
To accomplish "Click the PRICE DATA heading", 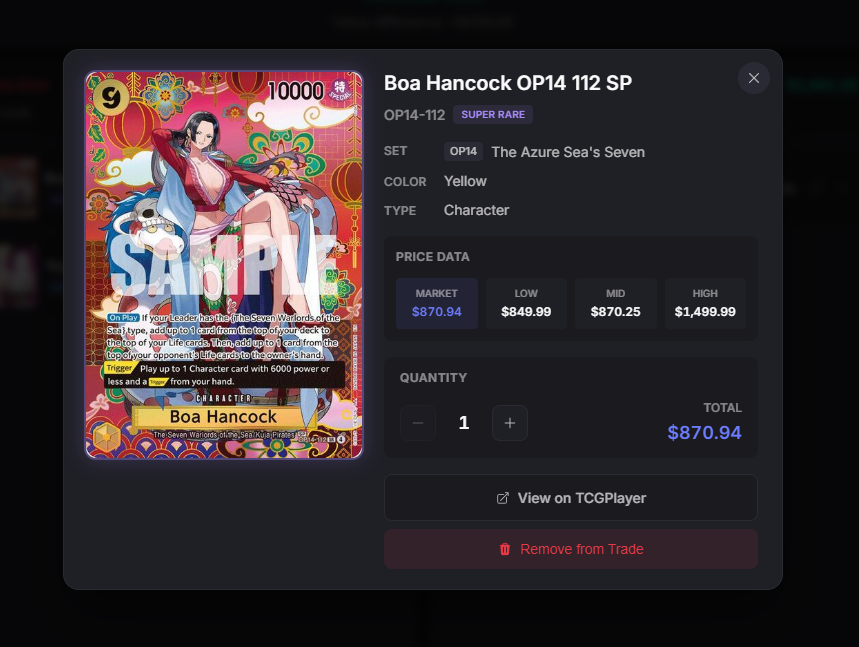I will tap(433, 257).
